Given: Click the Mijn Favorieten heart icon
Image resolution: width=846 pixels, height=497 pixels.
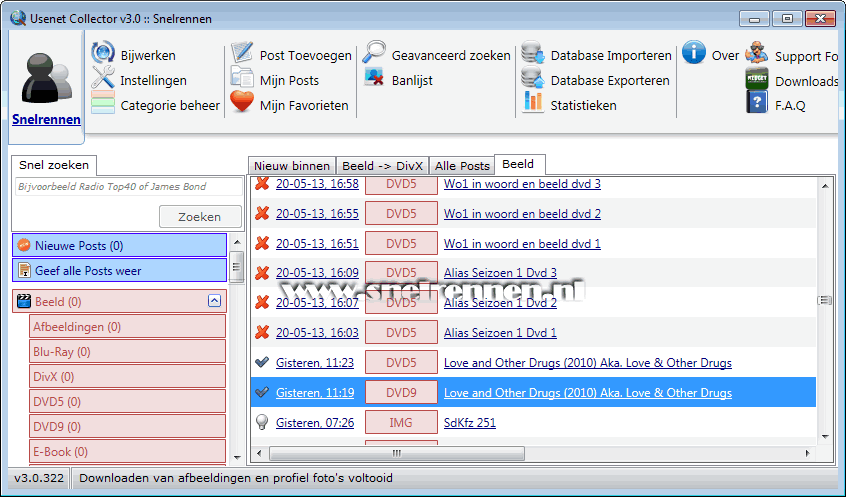Looking at the screenshot, I should 242,102.
